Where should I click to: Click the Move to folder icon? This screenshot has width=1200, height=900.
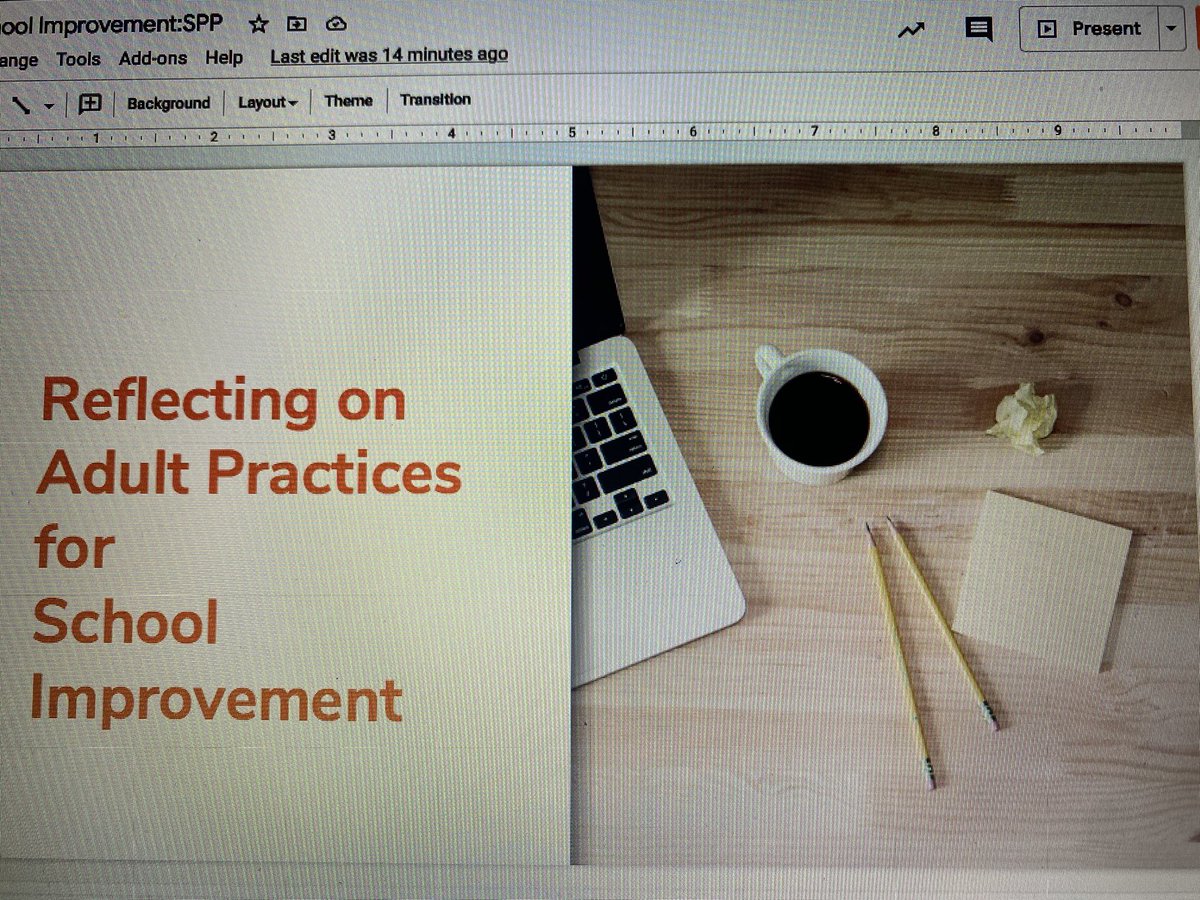click(296, 24)
